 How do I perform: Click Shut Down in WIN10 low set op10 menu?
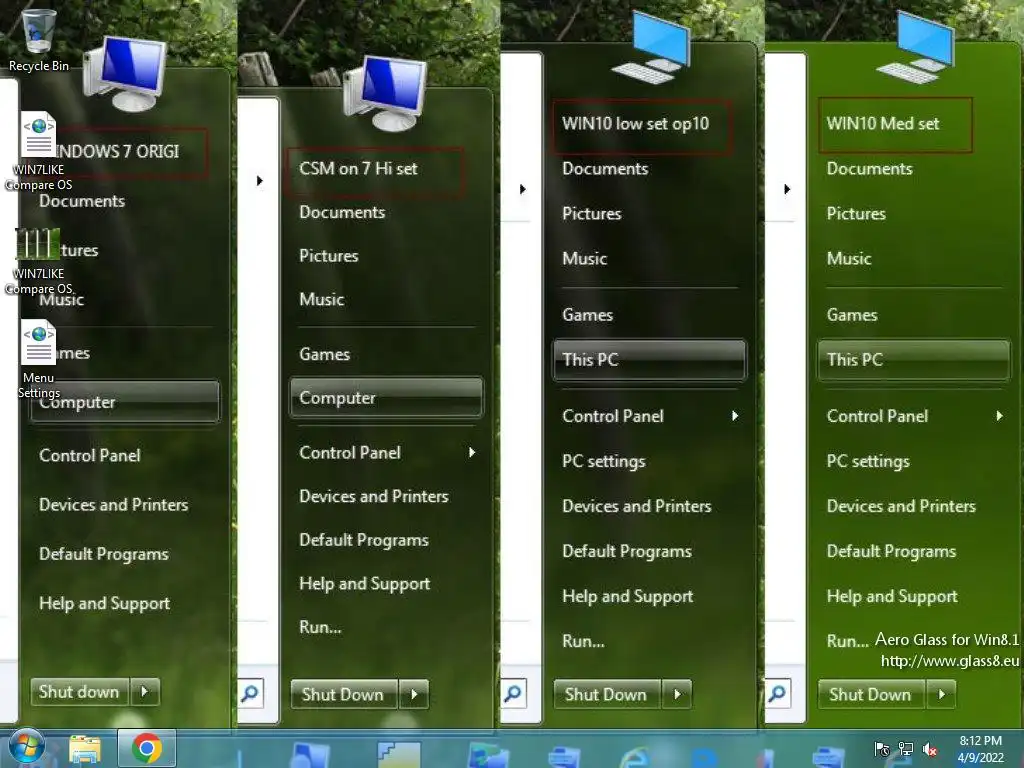pos(607,694)
